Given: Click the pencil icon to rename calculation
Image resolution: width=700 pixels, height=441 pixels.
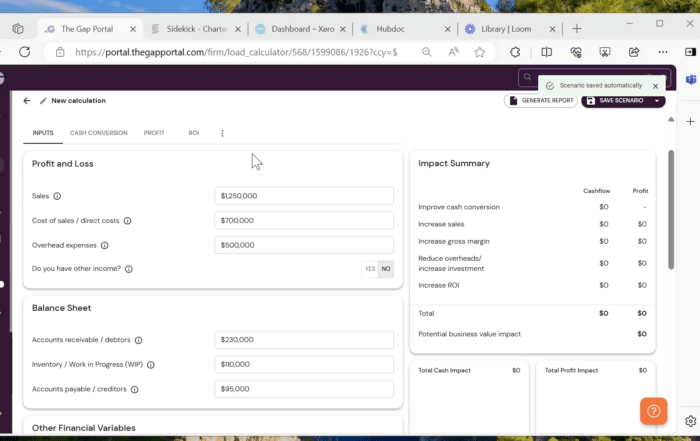Looking at the screenshot, I should coord(43,101).
